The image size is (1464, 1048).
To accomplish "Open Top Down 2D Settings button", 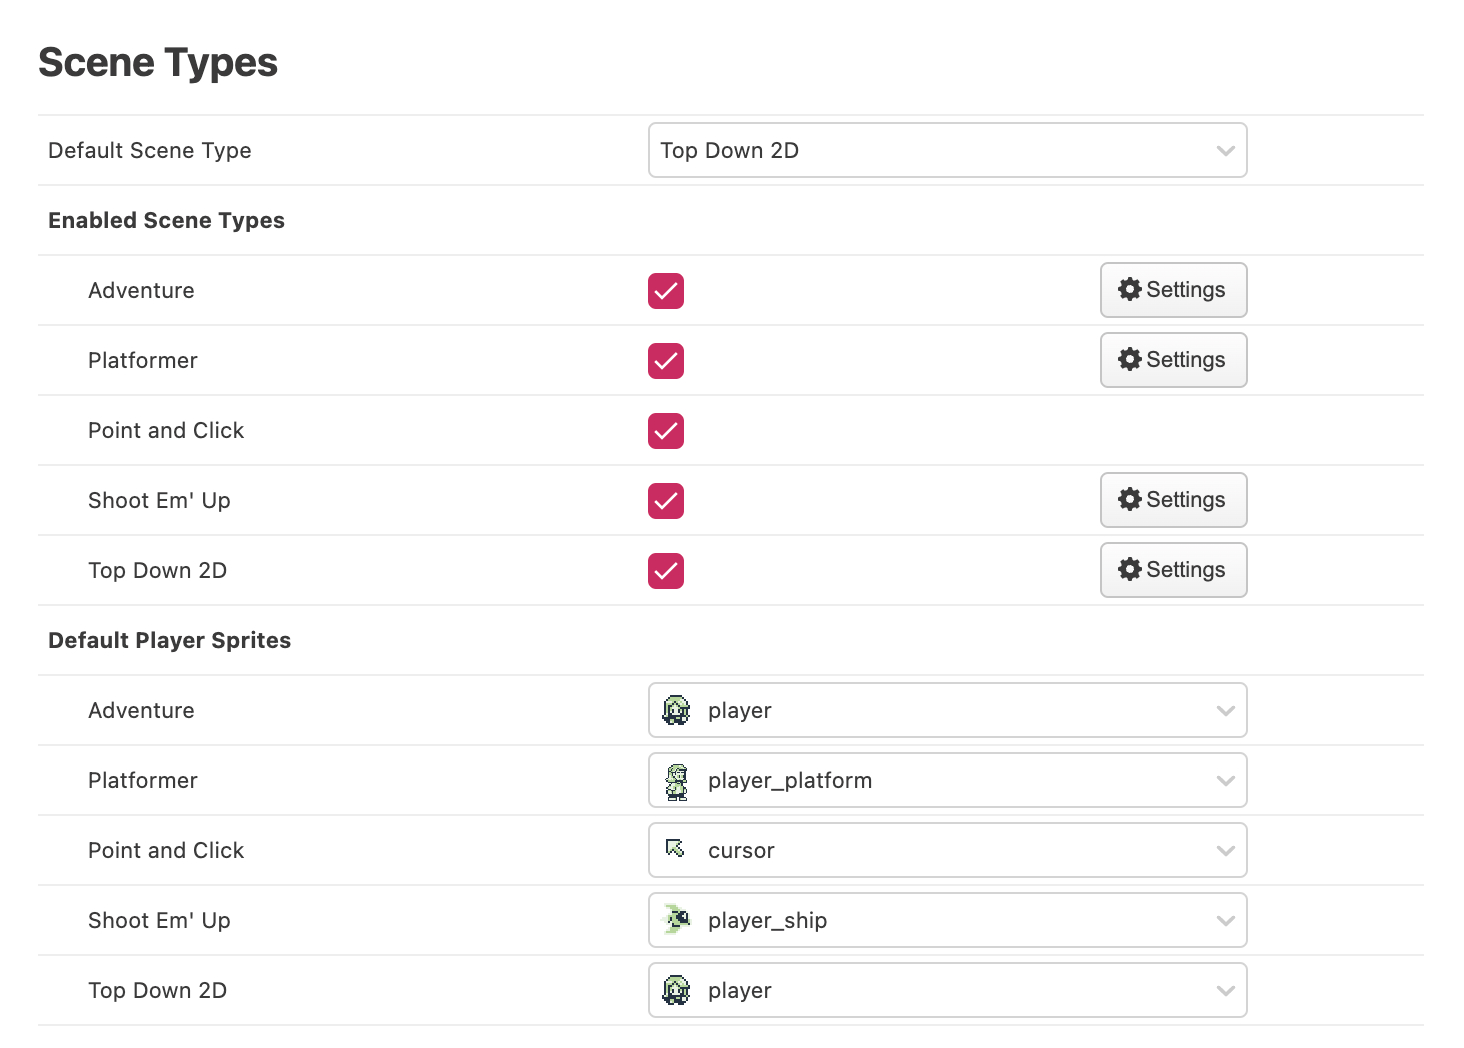I will 1173,570.
